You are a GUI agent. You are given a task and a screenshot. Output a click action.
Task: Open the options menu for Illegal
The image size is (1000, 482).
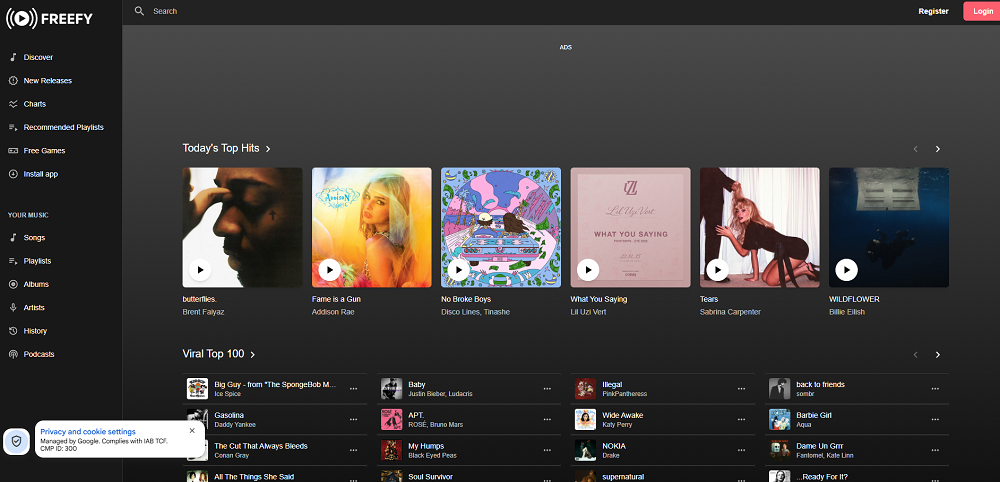pos(741,389)
